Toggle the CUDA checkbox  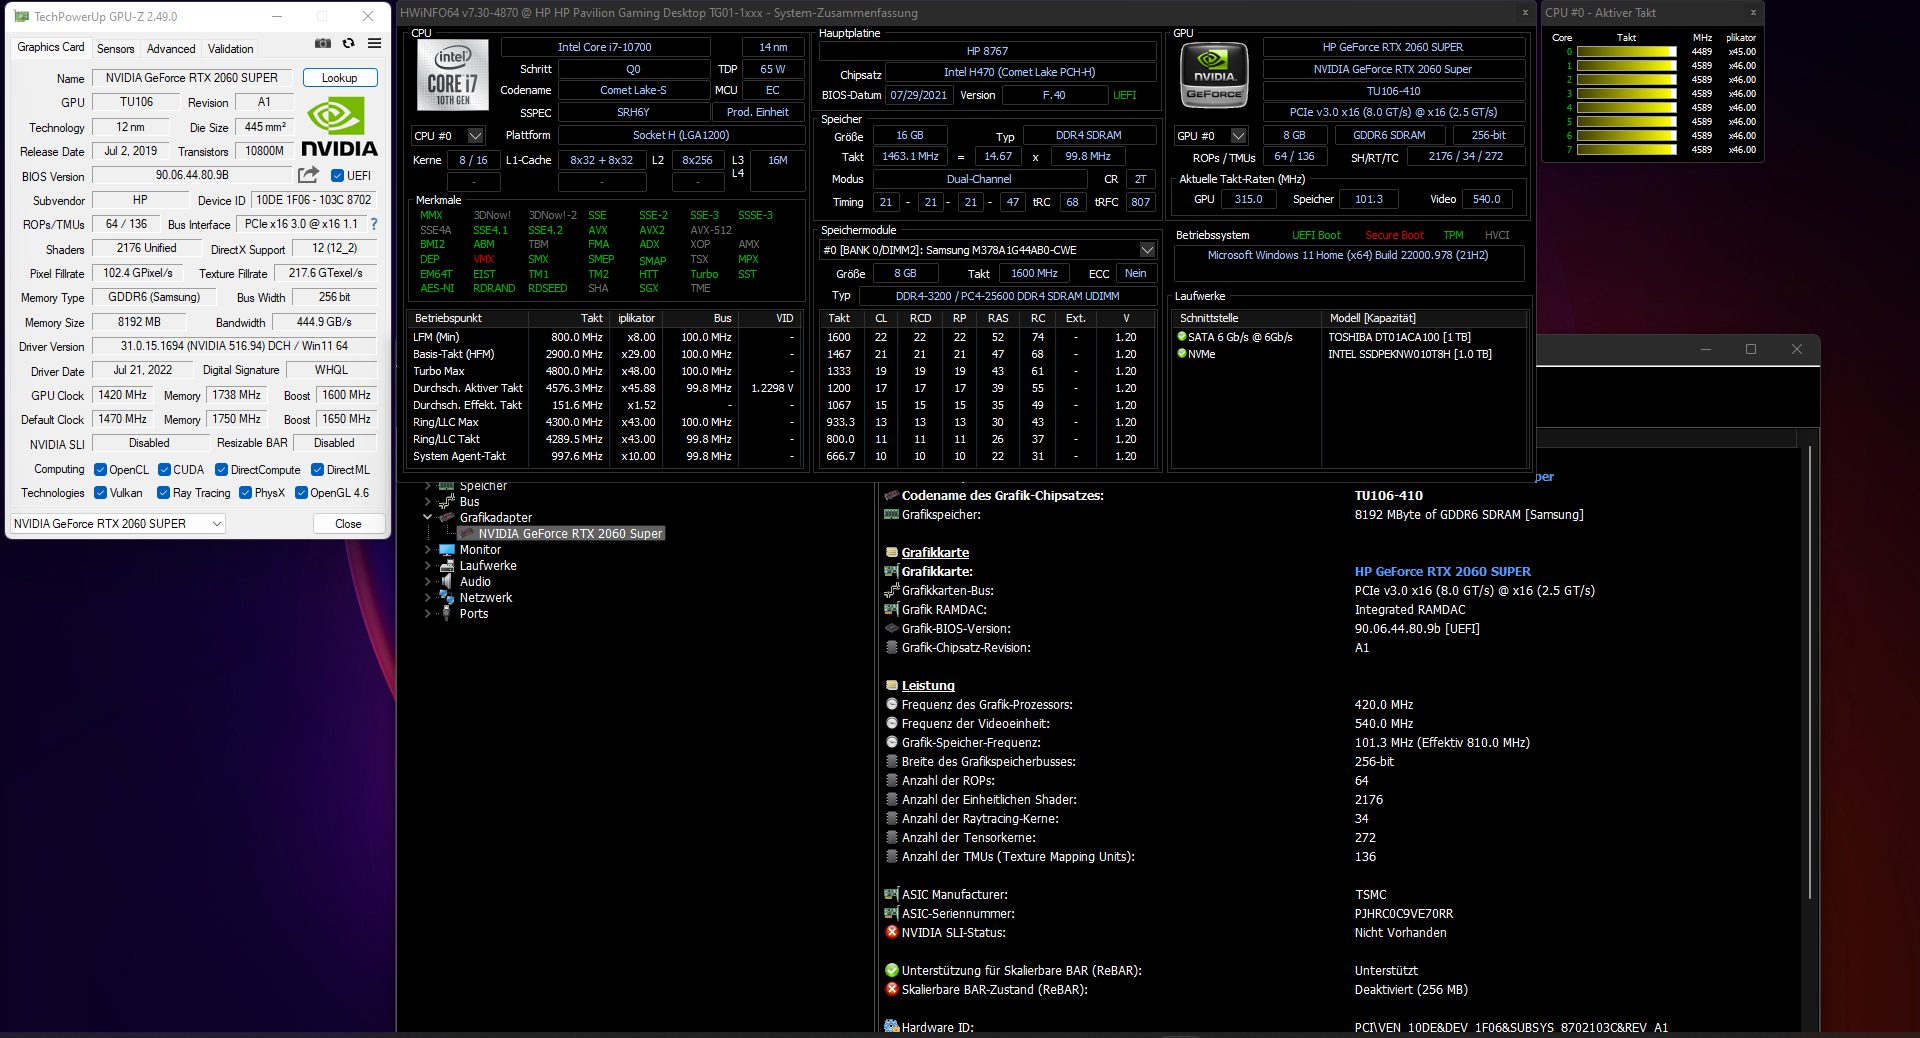tap(164, 469)
